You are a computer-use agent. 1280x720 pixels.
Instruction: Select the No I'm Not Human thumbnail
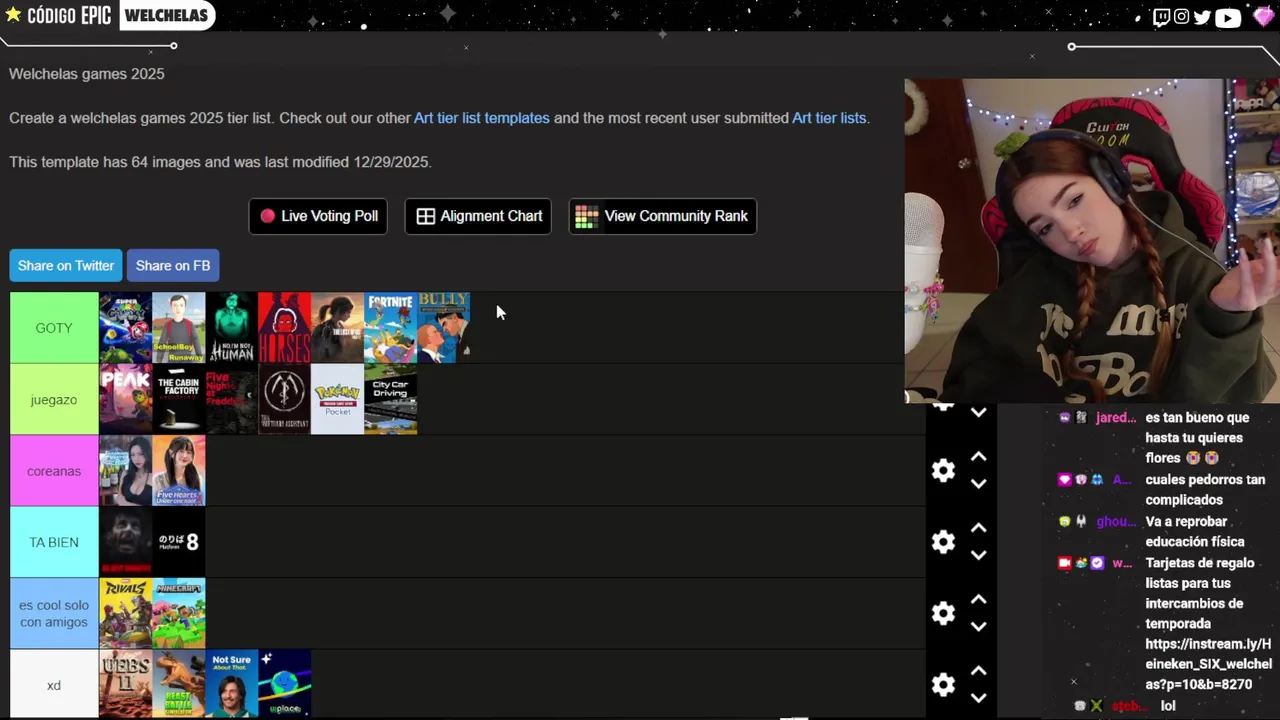click(231, 328)
